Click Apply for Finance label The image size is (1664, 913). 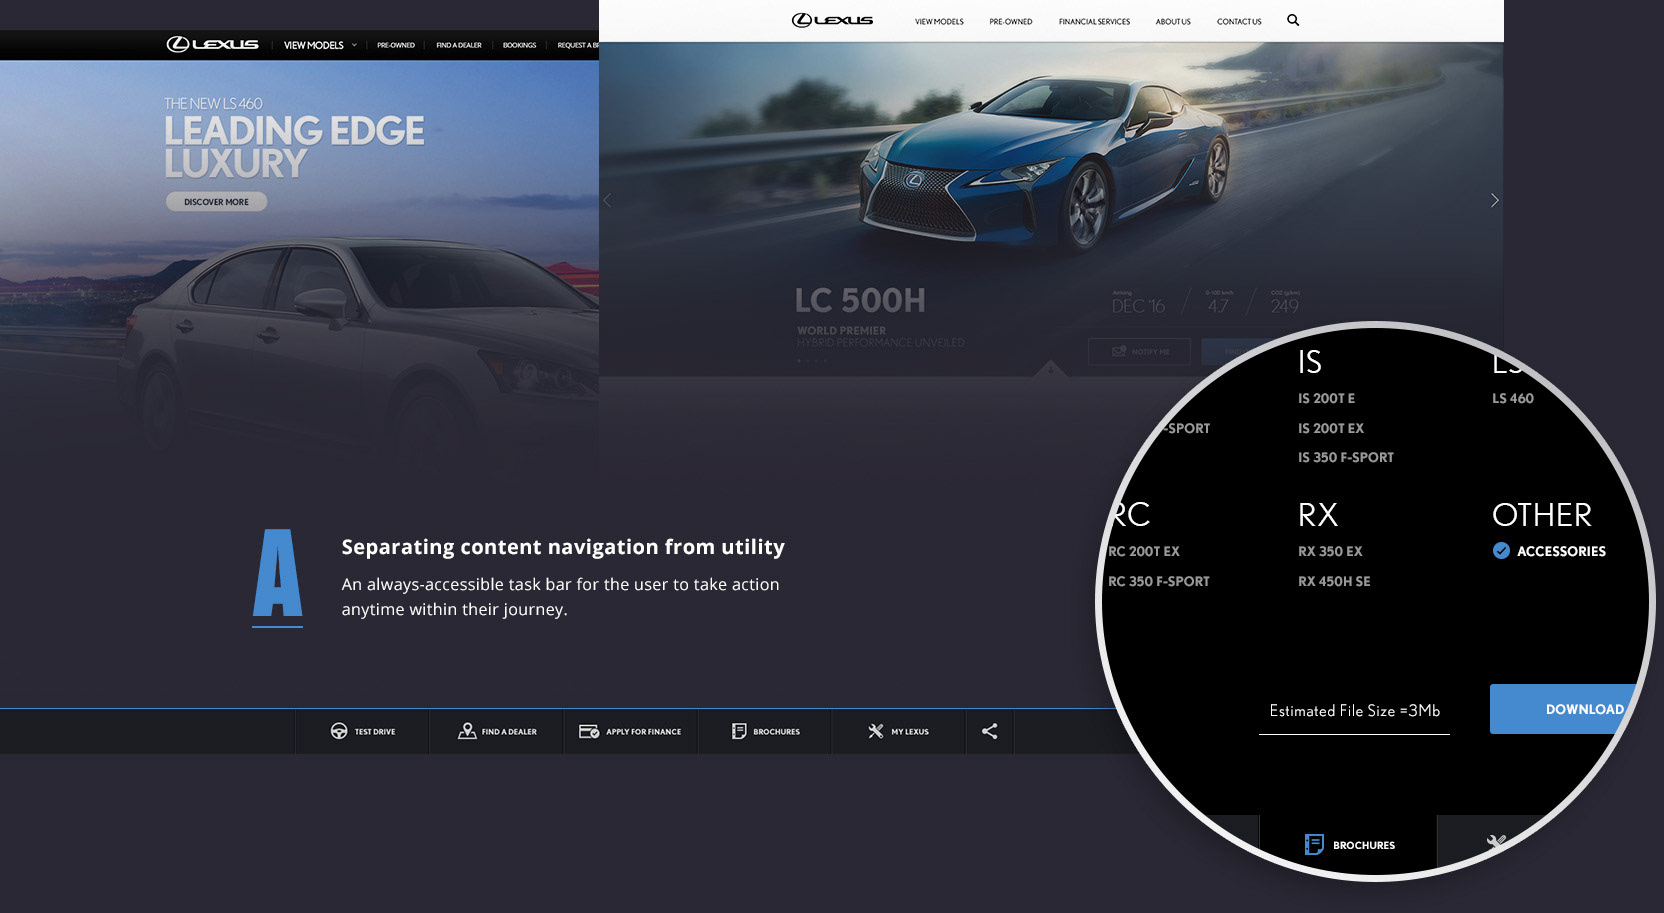point(643,732)
